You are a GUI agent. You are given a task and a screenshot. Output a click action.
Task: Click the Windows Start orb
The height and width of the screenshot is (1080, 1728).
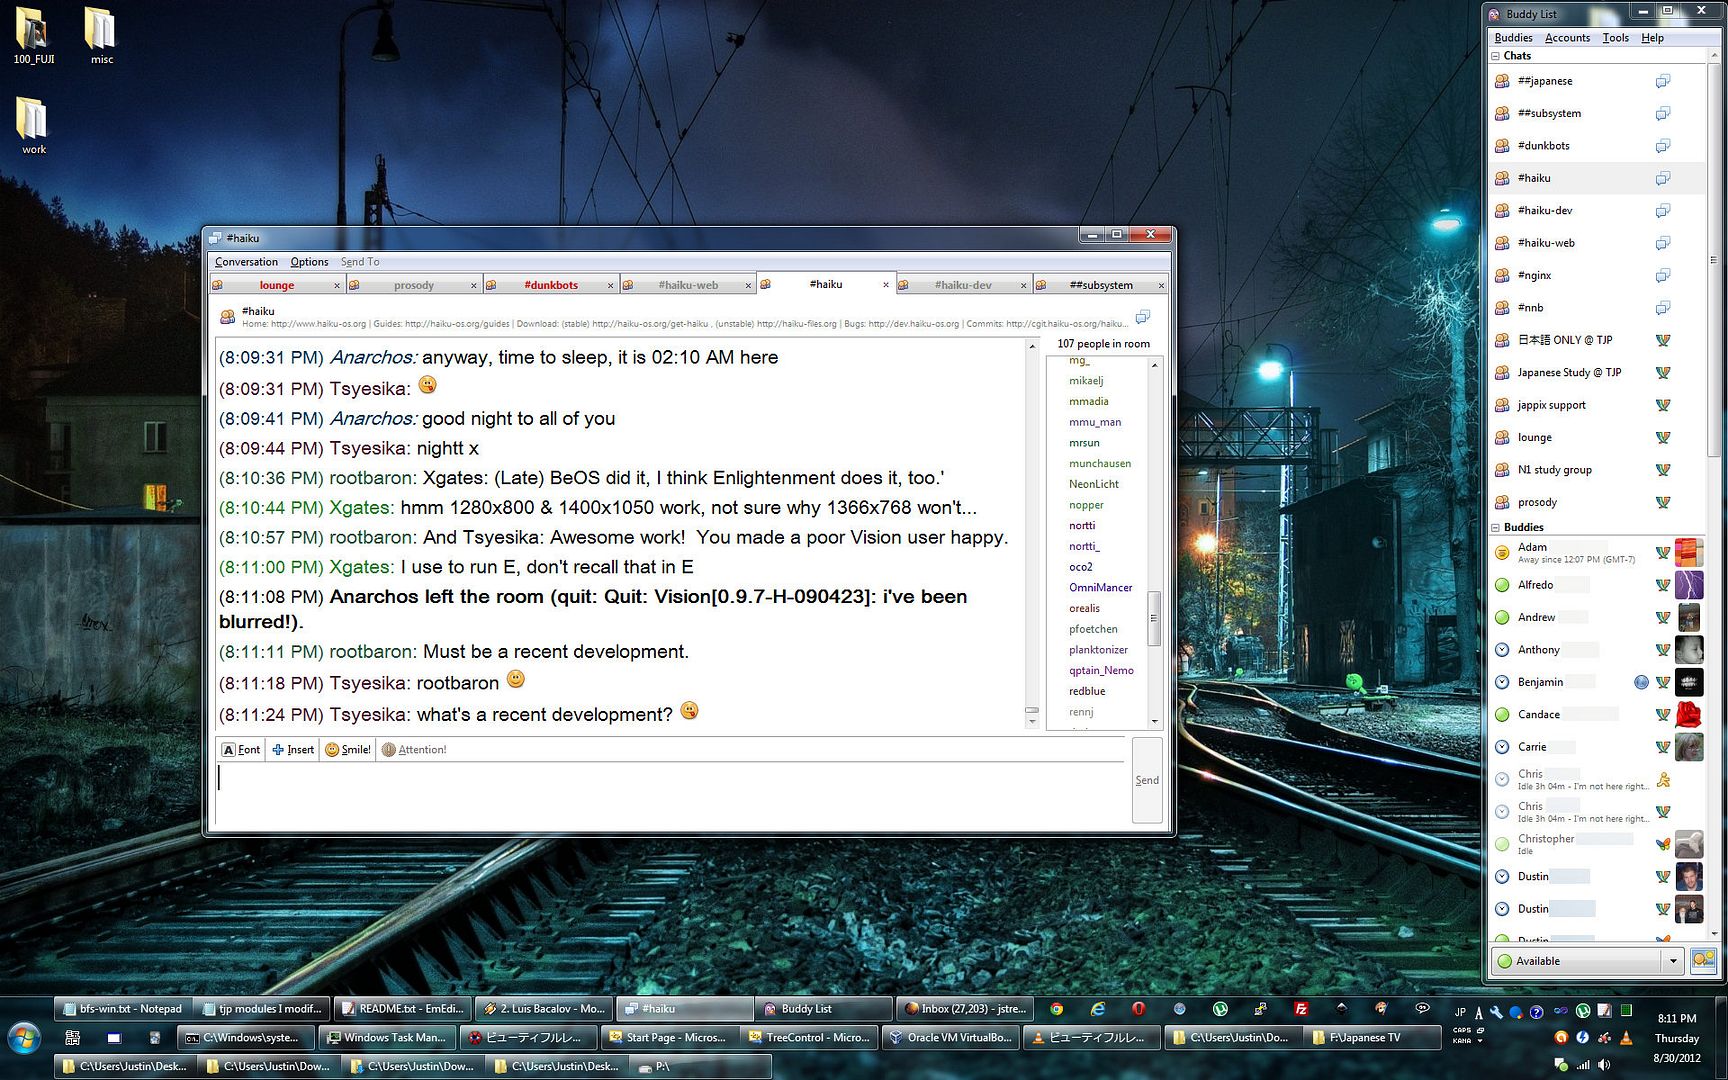point(23,1038)
